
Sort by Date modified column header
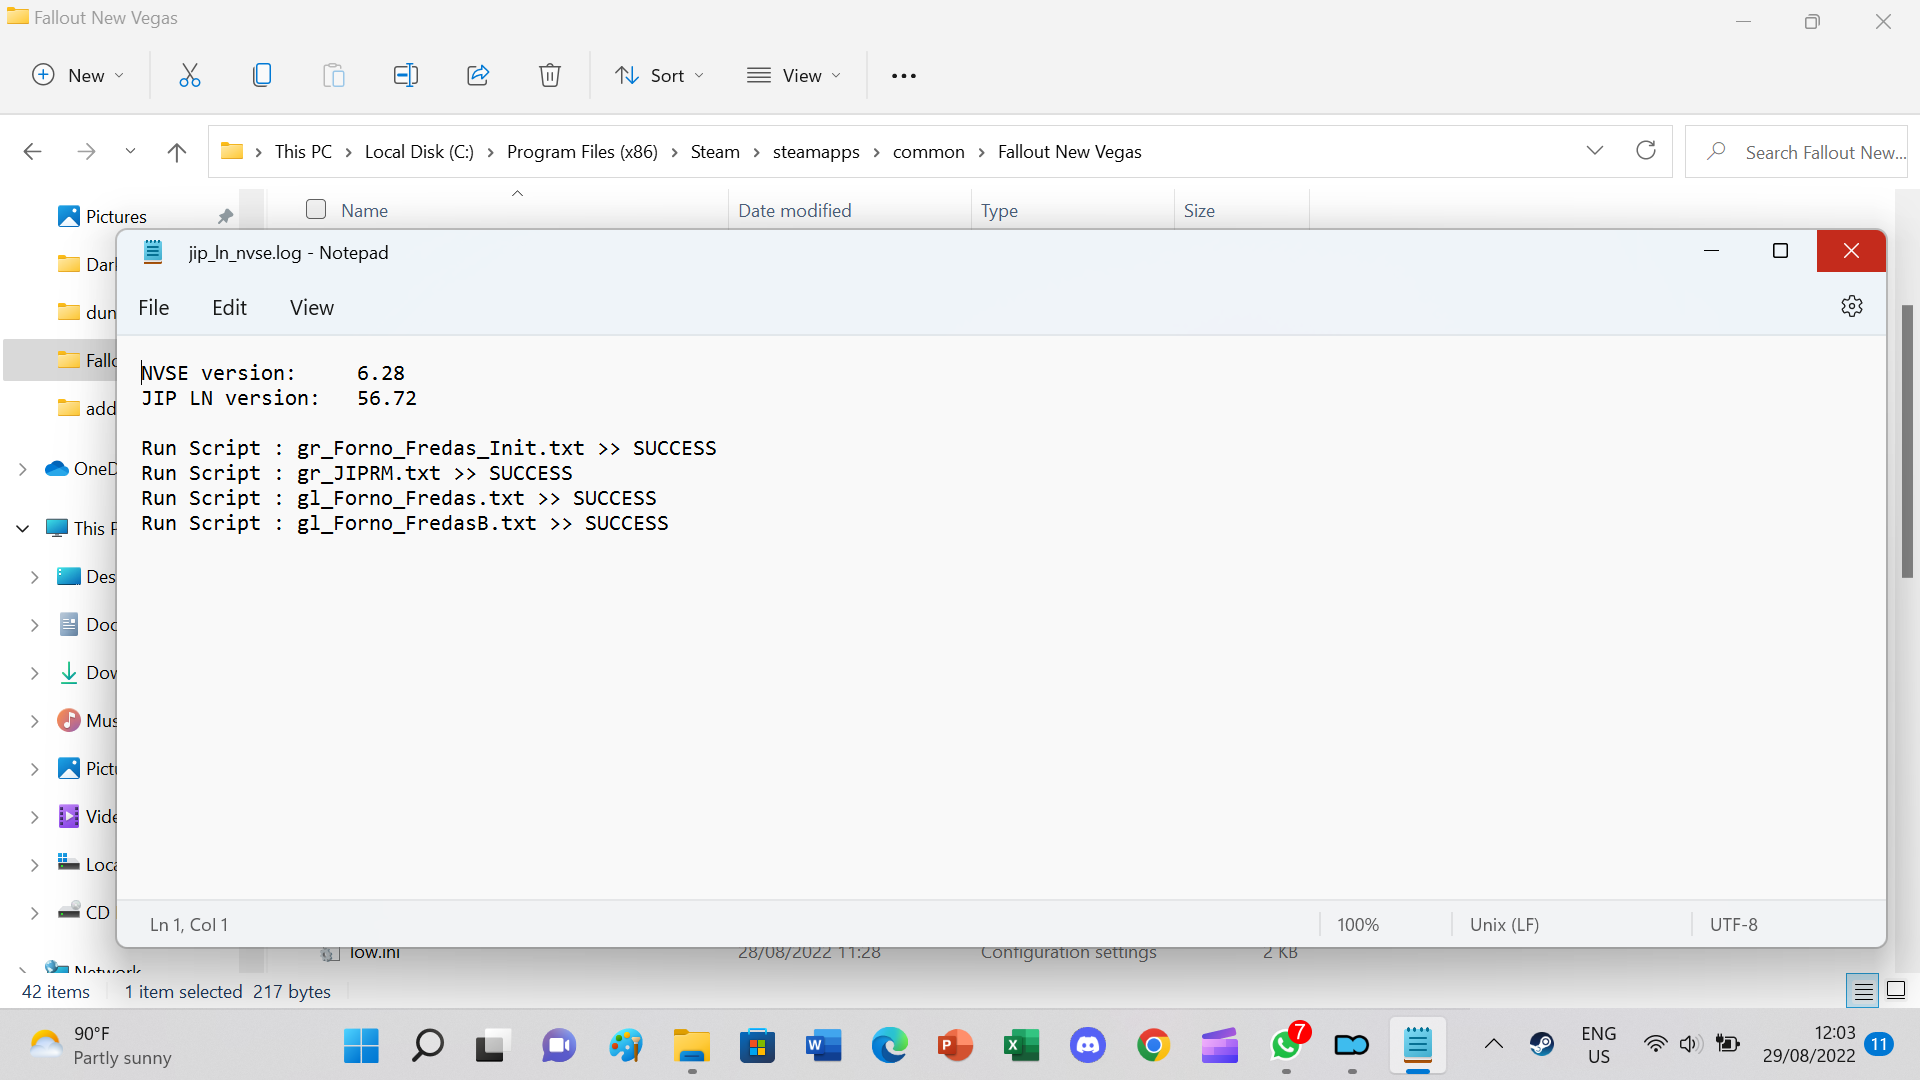click(849, 210)
